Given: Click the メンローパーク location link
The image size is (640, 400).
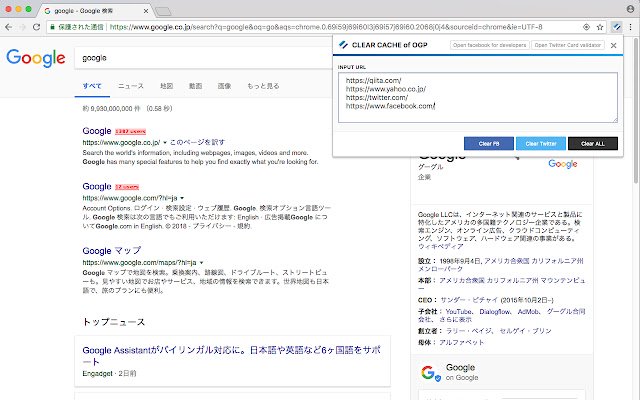Looking at the screenshot, I should [440, 269].
